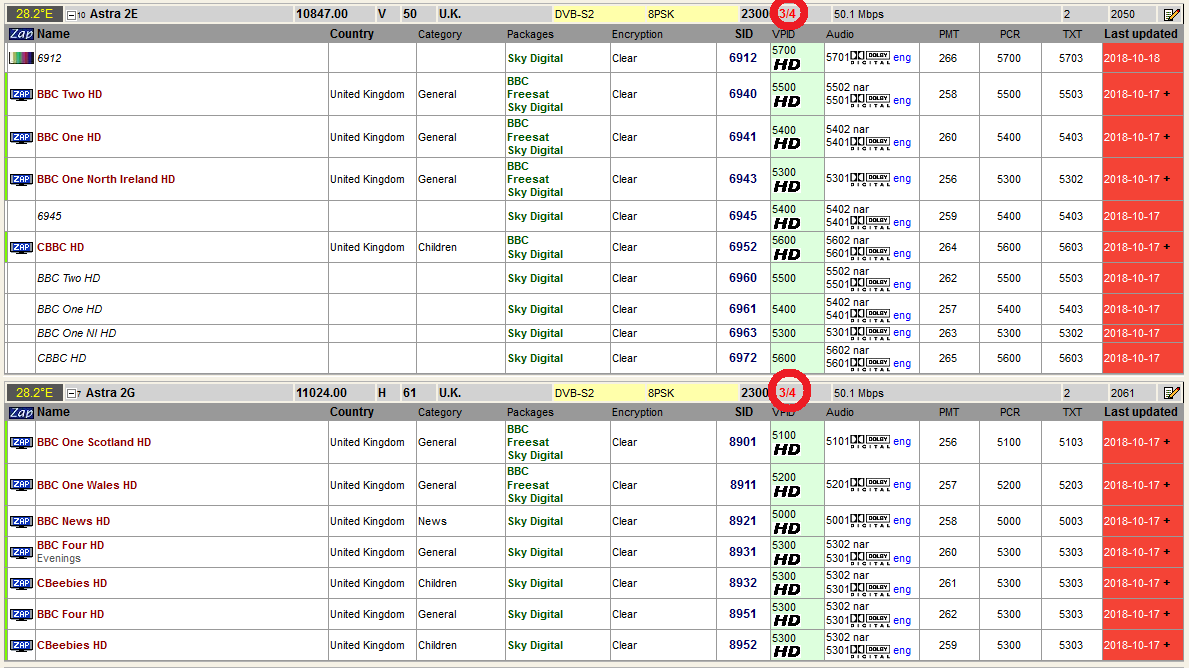Click frequency 10847.00 in Astra 2E header

tap(322, 14)
